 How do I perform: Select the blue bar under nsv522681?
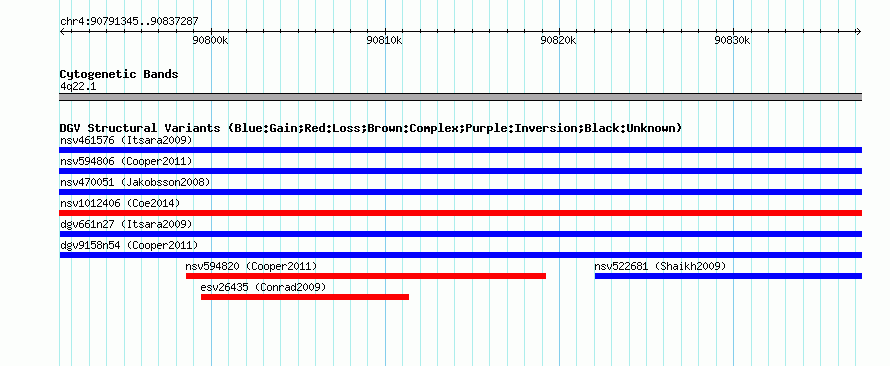(x=728, y=276)
